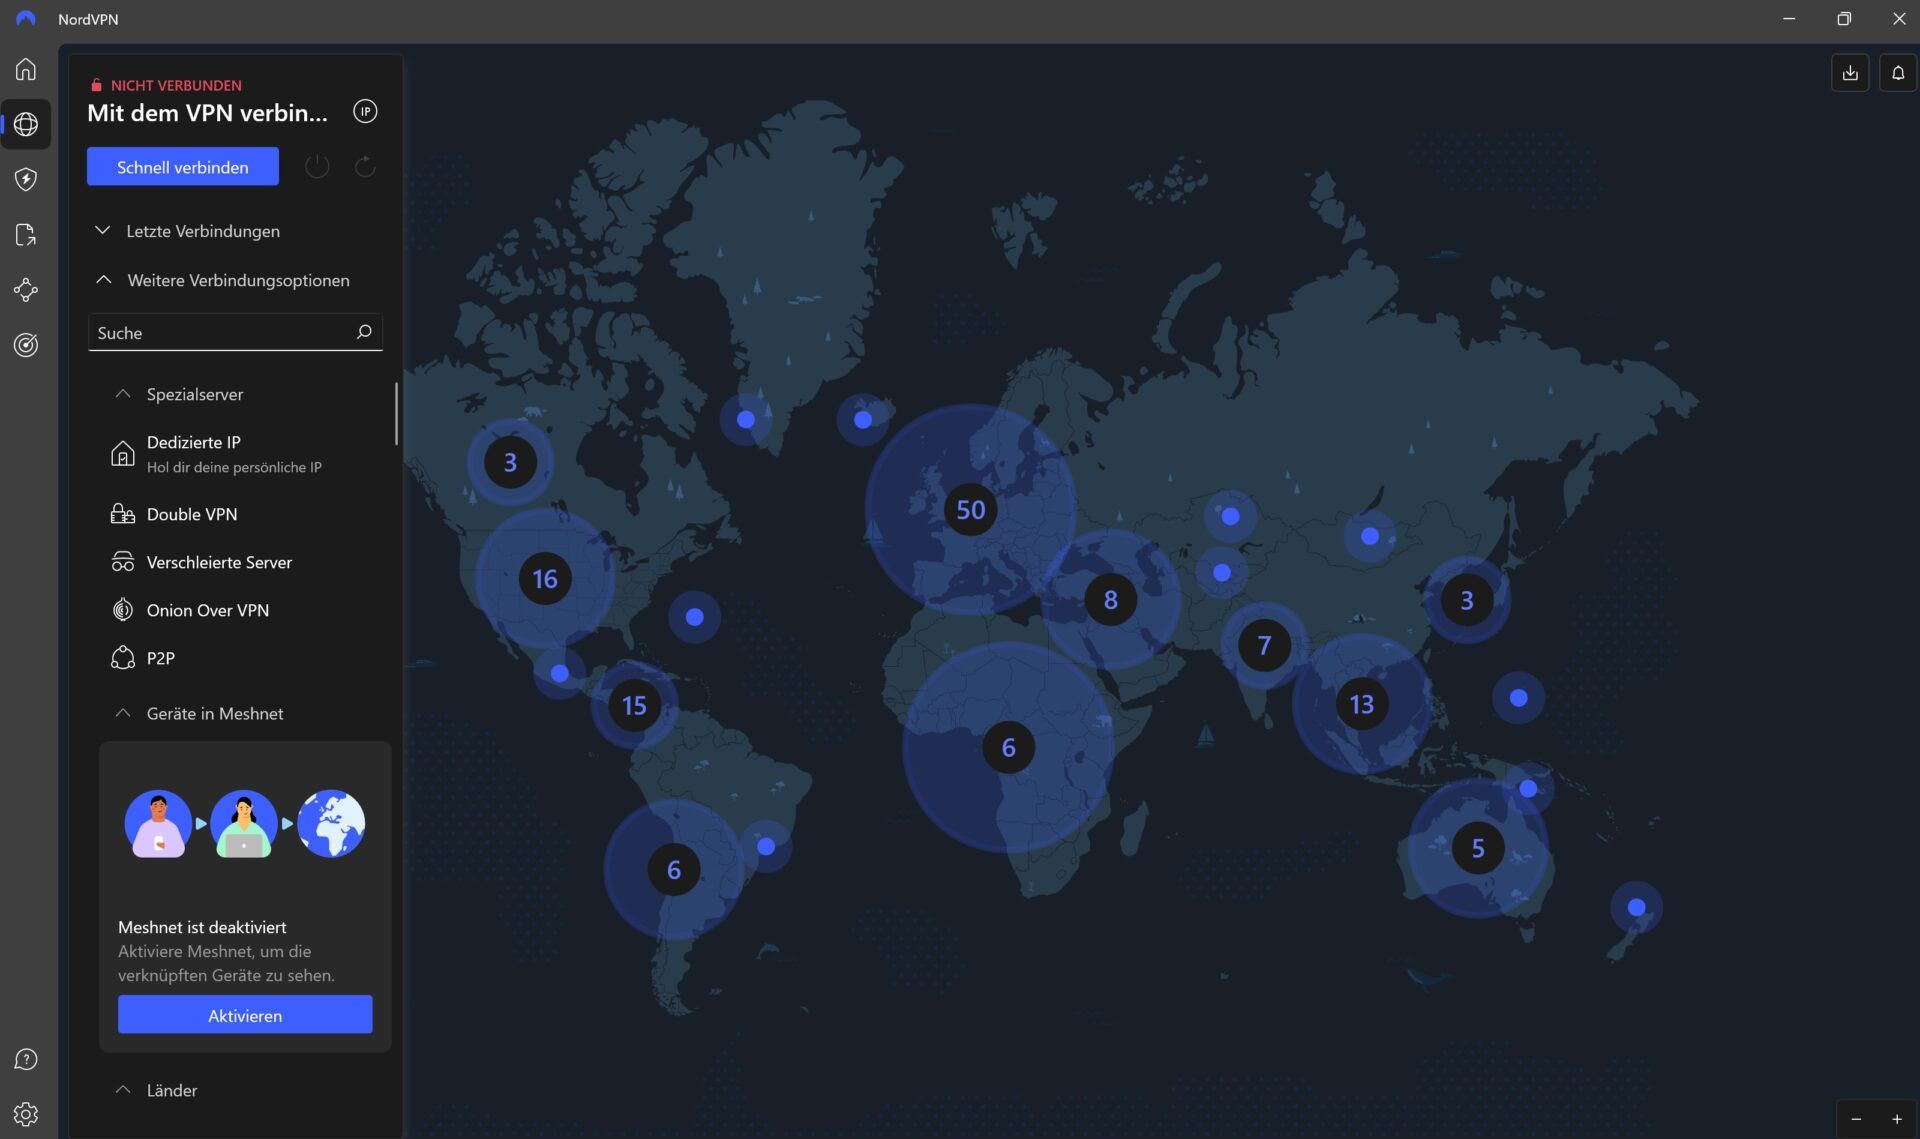This screenshot has width=1920, height=1139.
Task: Click the download icon in top right
Action: (x=1850, y=73)
